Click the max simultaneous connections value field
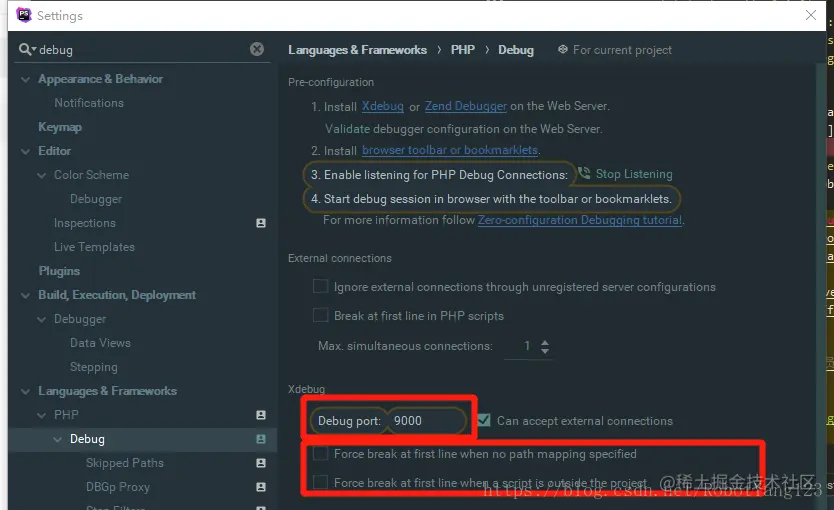 [x=521, y=346]
